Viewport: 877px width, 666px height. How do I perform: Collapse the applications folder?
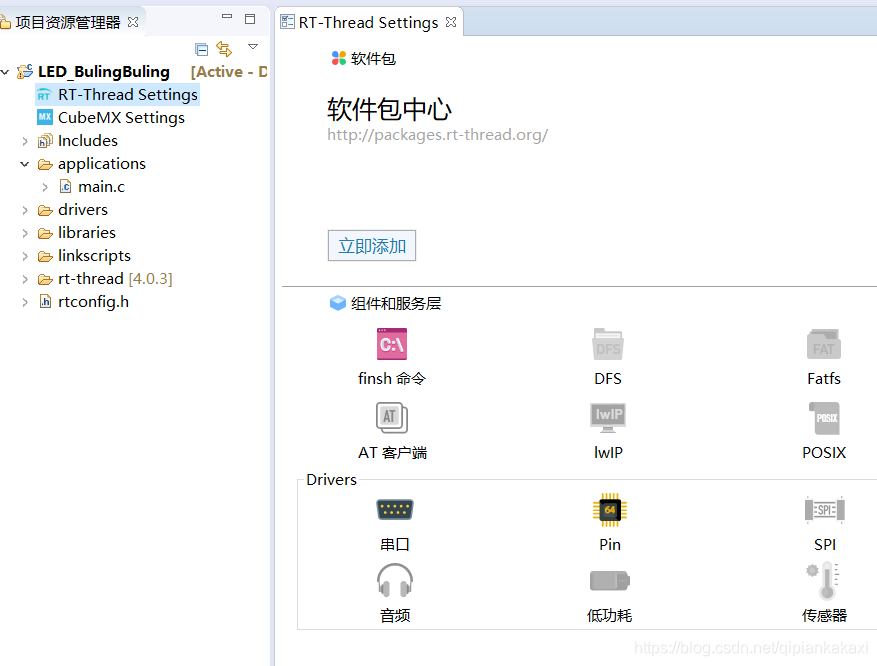coord(25,164)
